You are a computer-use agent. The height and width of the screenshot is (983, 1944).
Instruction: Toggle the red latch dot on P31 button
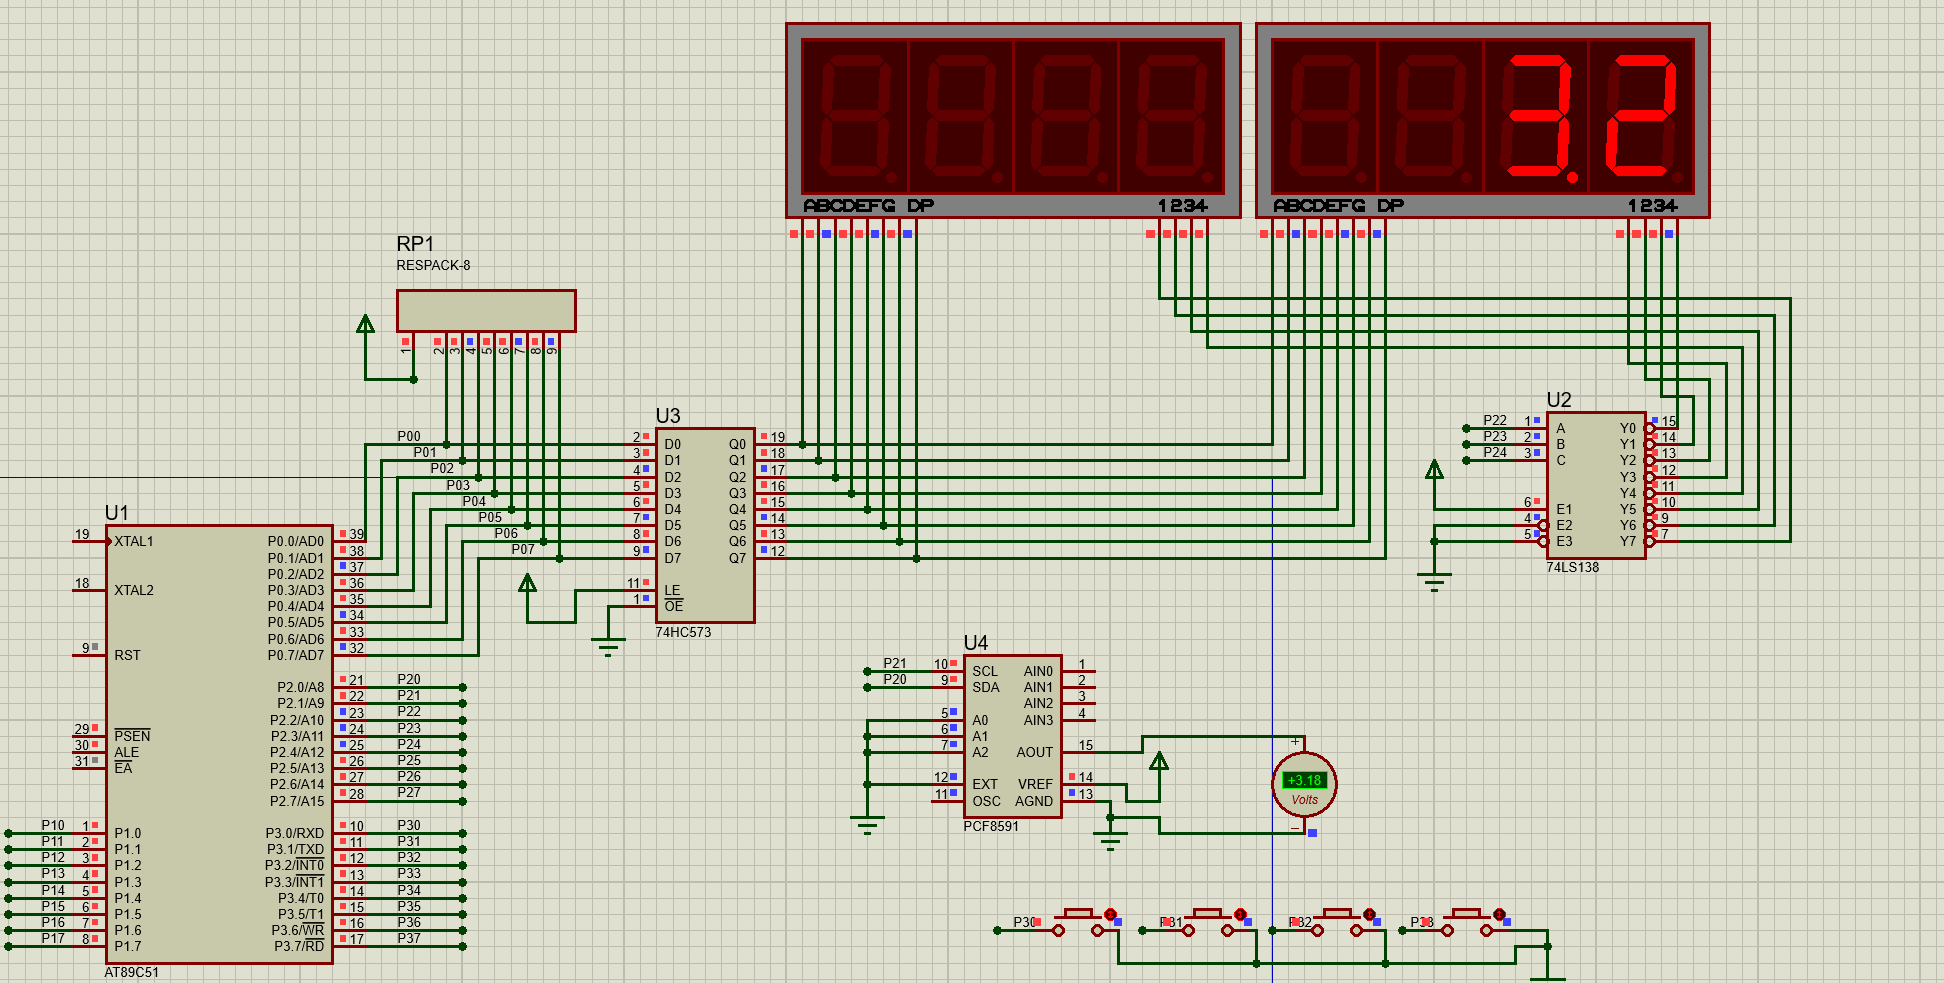coord(1240,914)
